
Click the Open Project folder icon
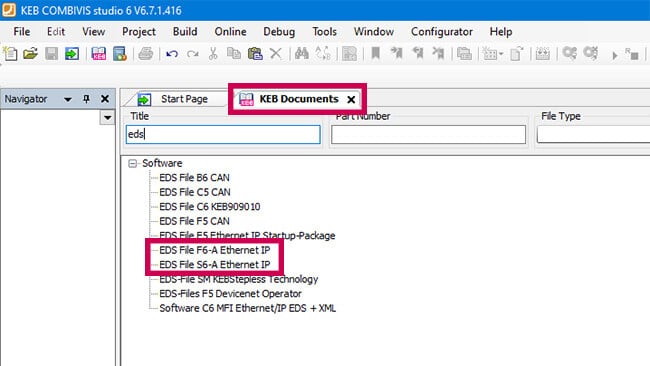pos(30,54)
